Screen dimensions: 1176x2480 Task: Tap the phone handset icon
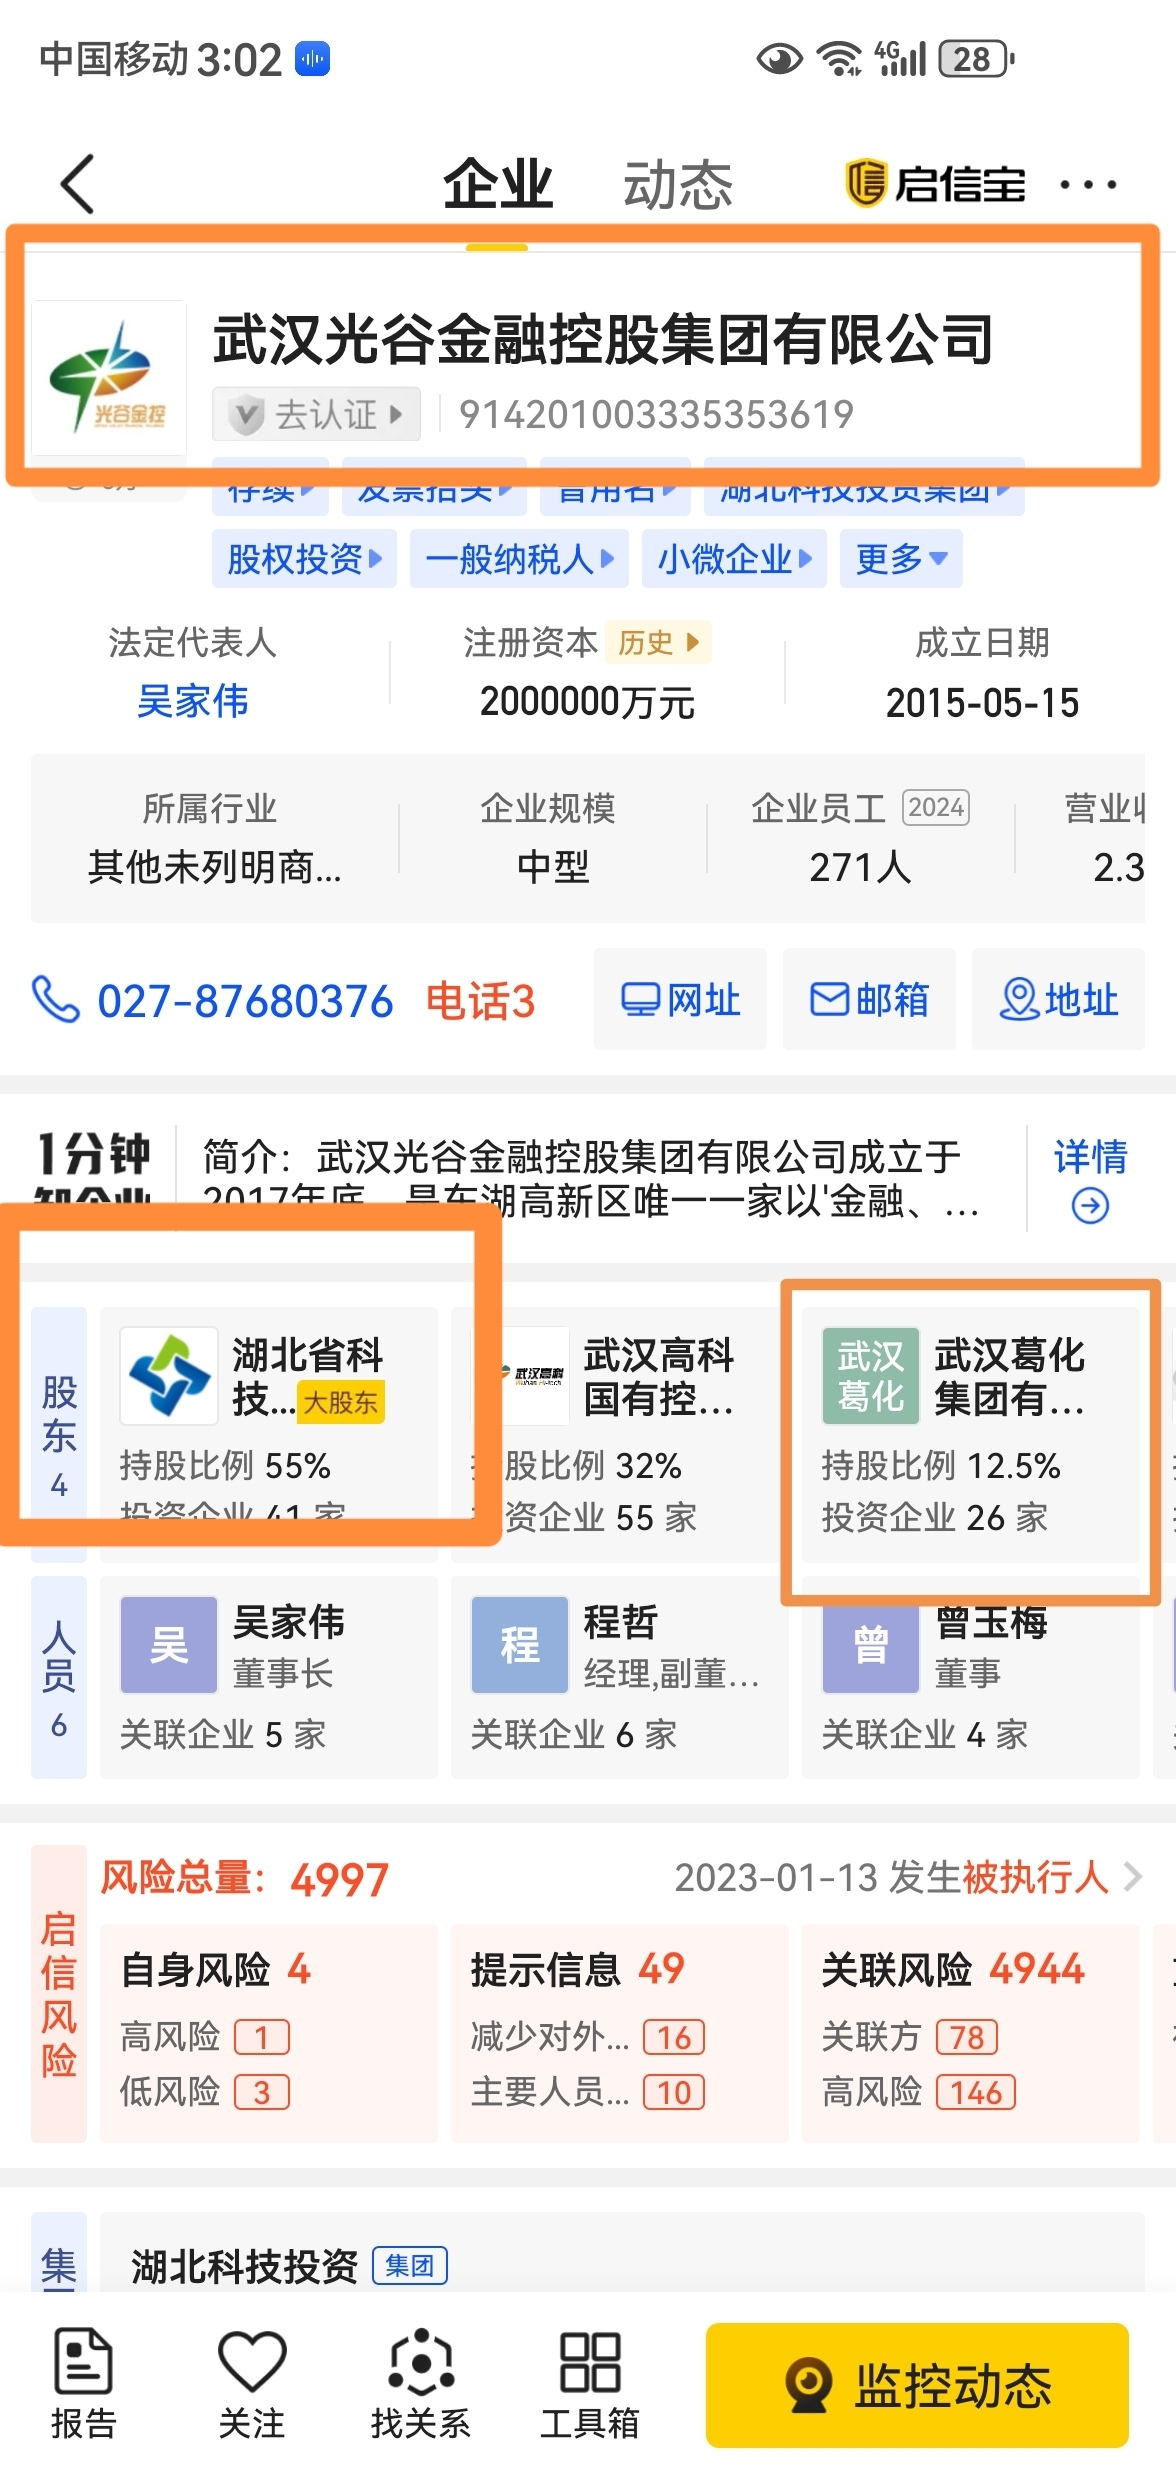point(56,1000)
